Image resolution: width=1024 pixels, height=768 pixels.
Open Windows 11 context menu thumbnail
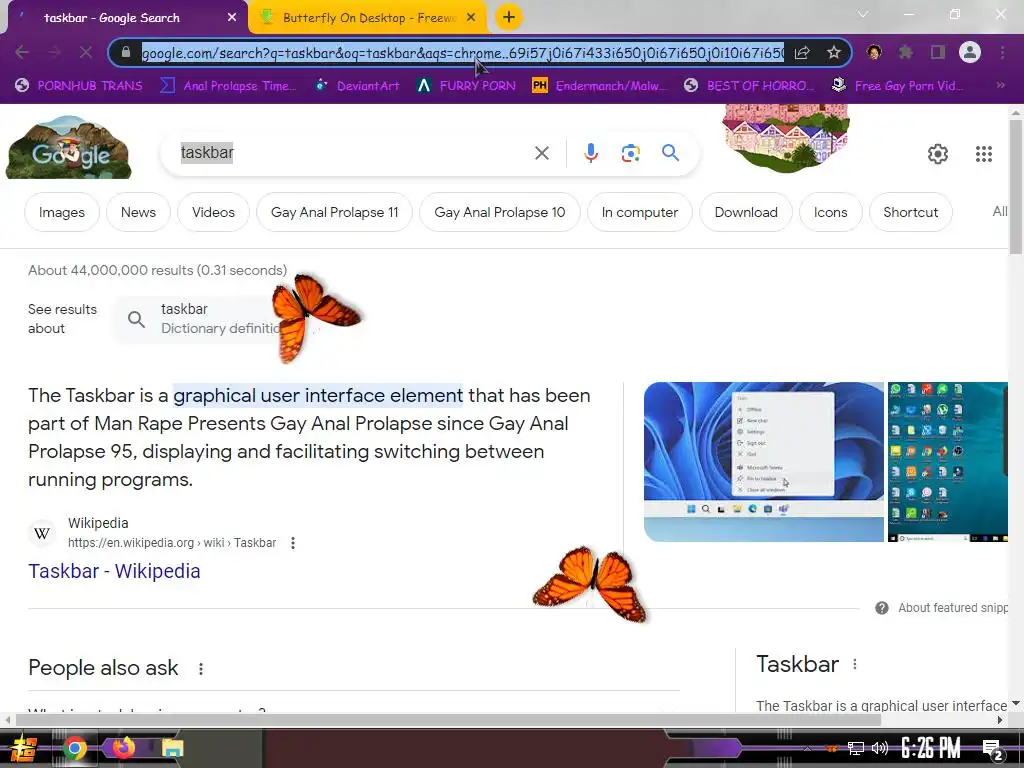click(763, 462)
